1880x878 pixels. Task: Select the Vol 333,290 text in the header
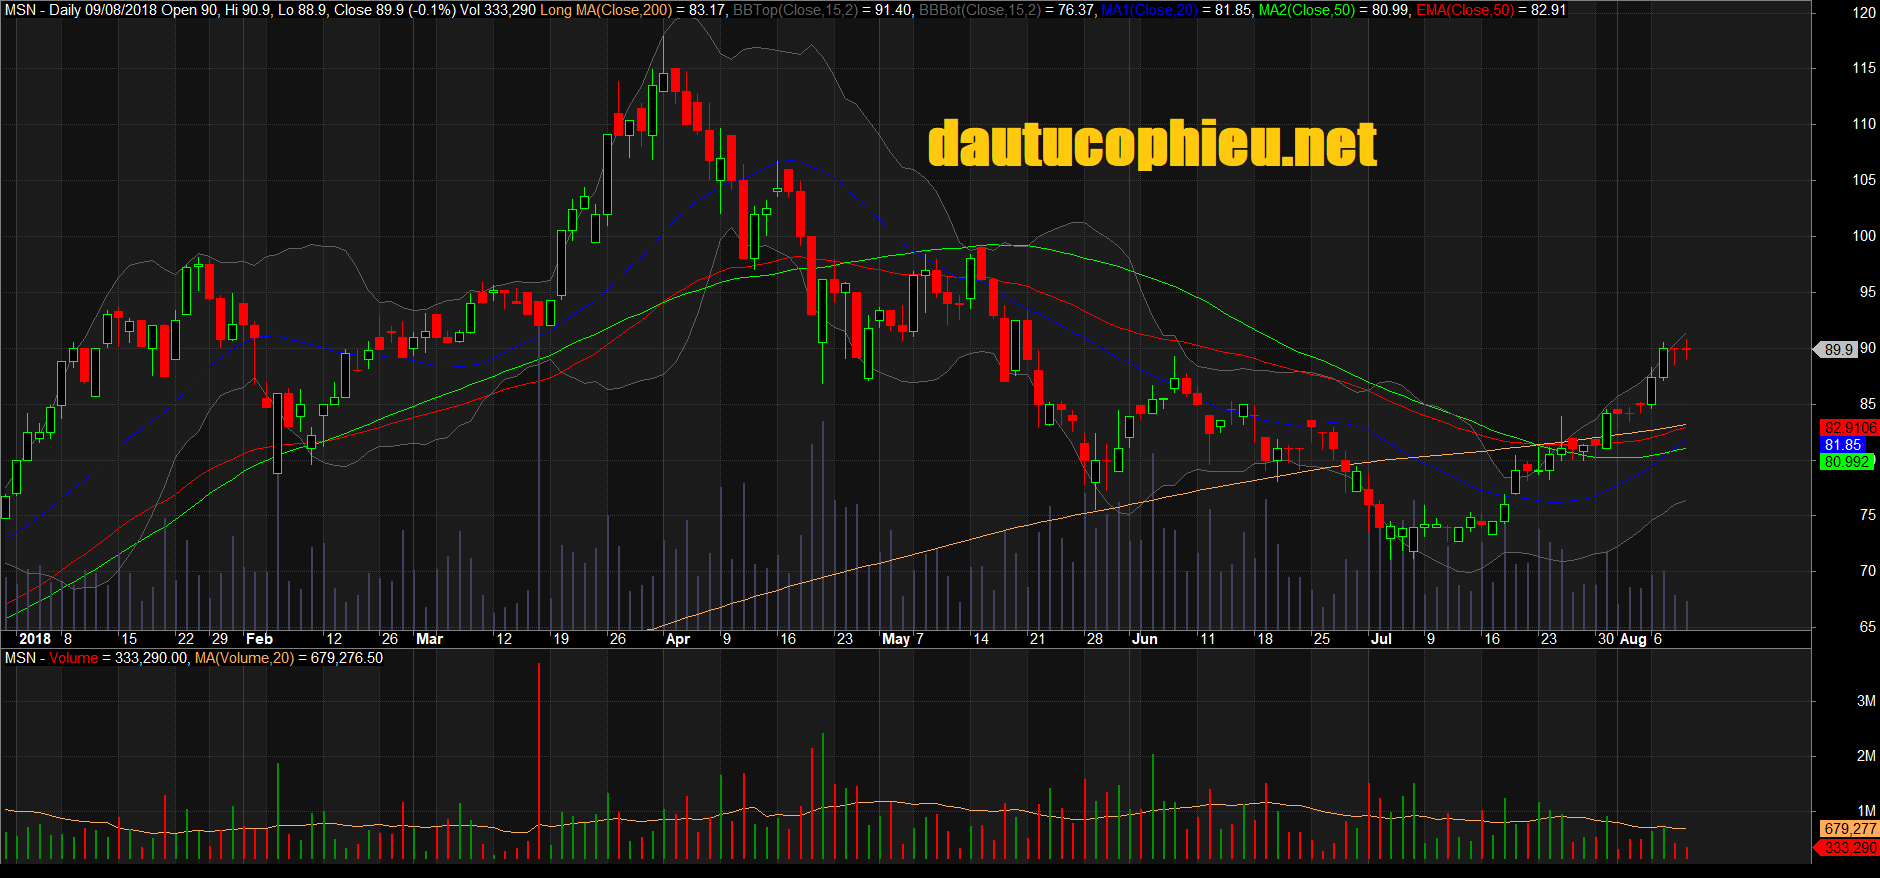click(x=498, y=10)
